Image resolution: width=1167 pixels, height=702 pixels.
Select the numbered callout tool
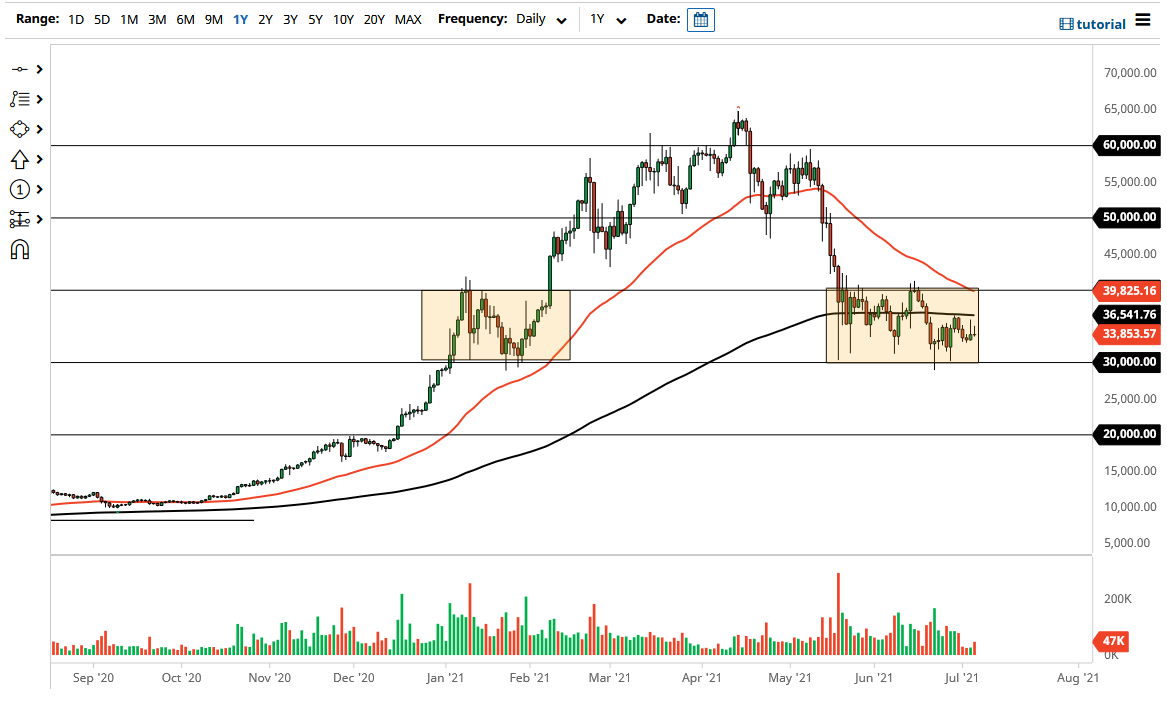[x=20, y=189]
